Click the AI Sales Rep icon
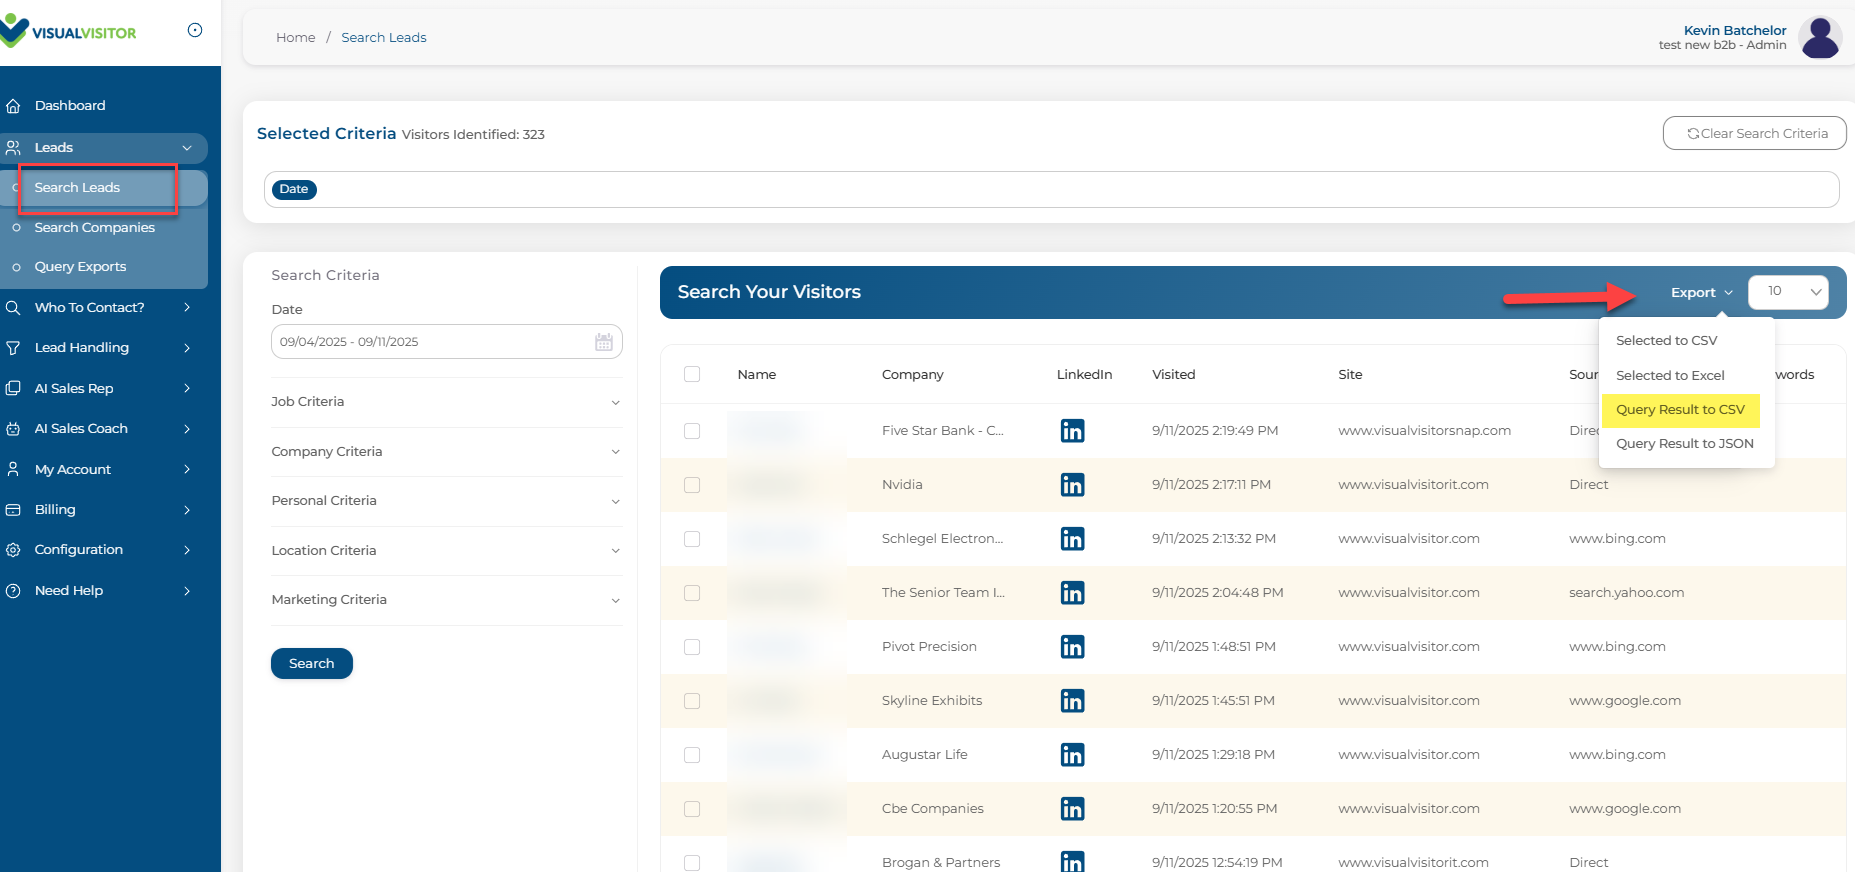Viewport: 1855px width, 872px height. point(13,388)
